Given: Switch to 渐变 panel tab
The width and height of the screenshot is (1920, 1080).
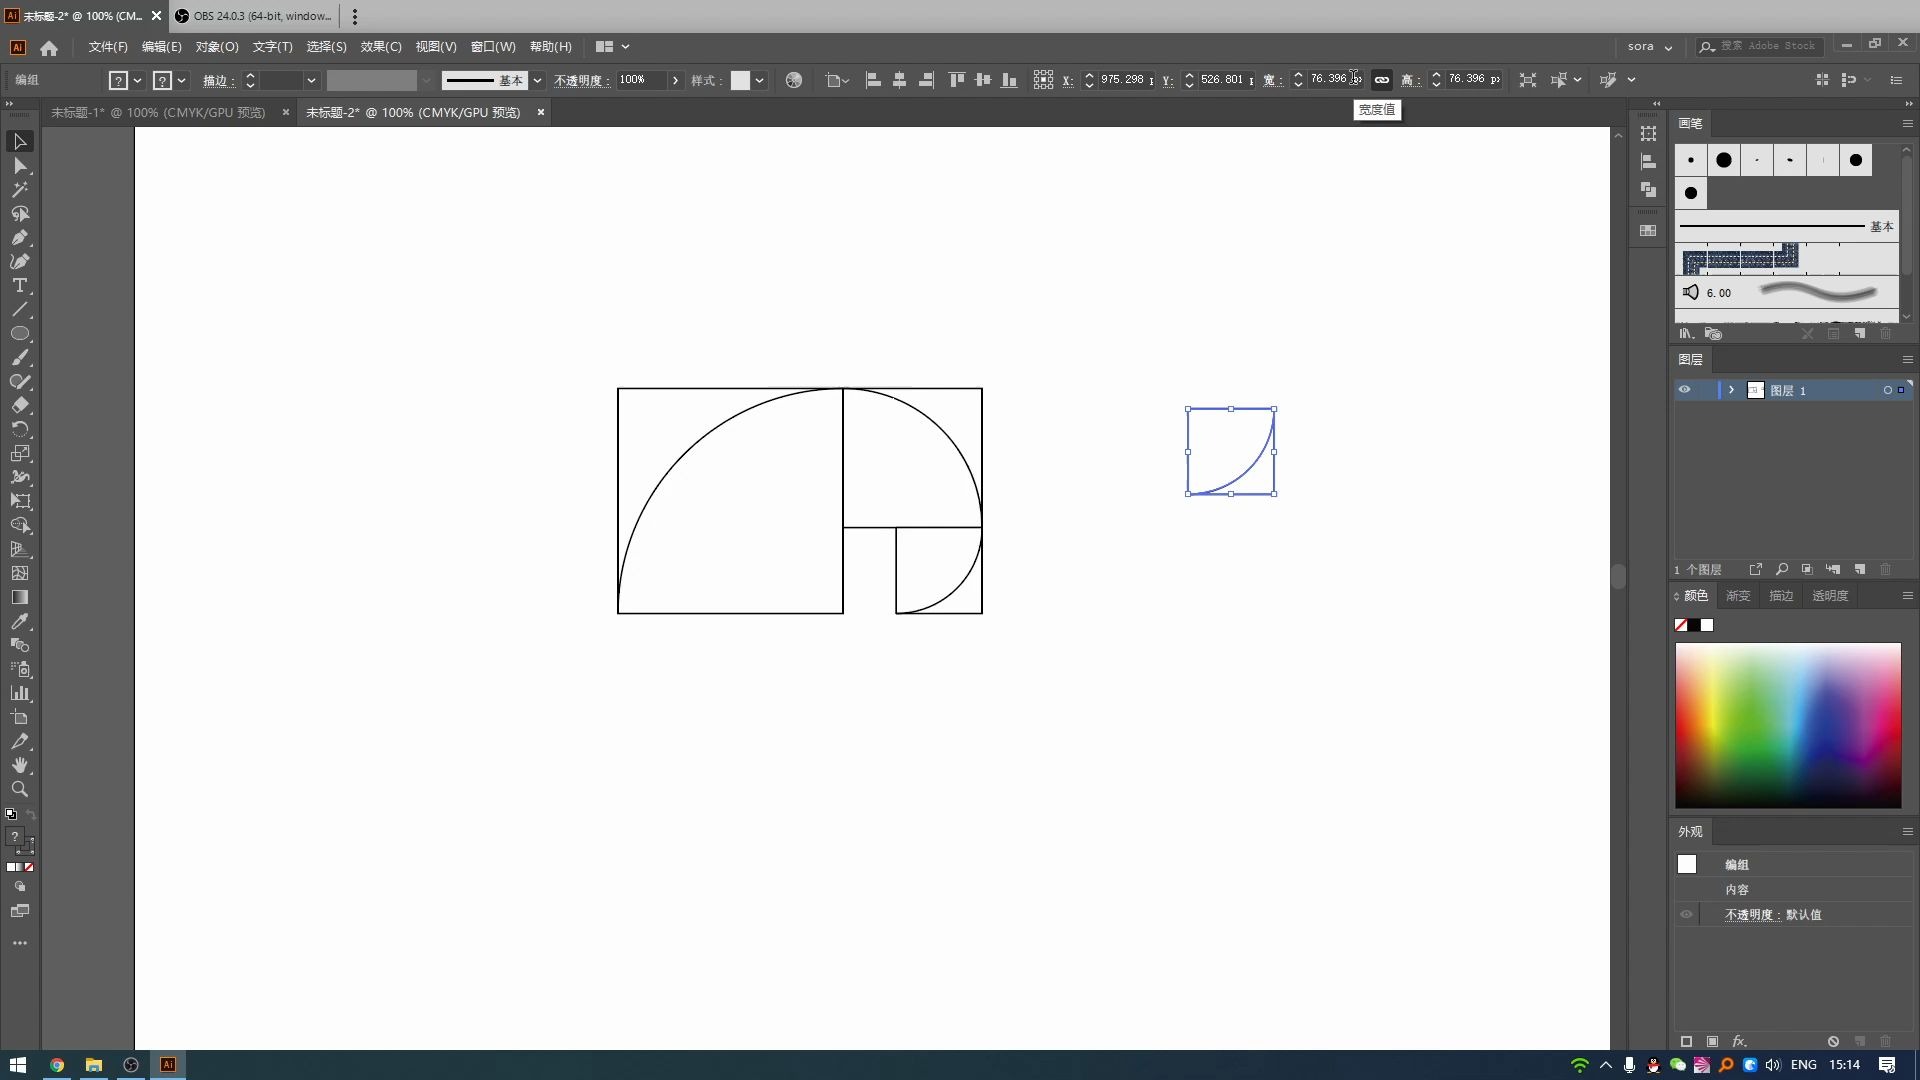Looking at the screenshot, I should (1738, 596).
